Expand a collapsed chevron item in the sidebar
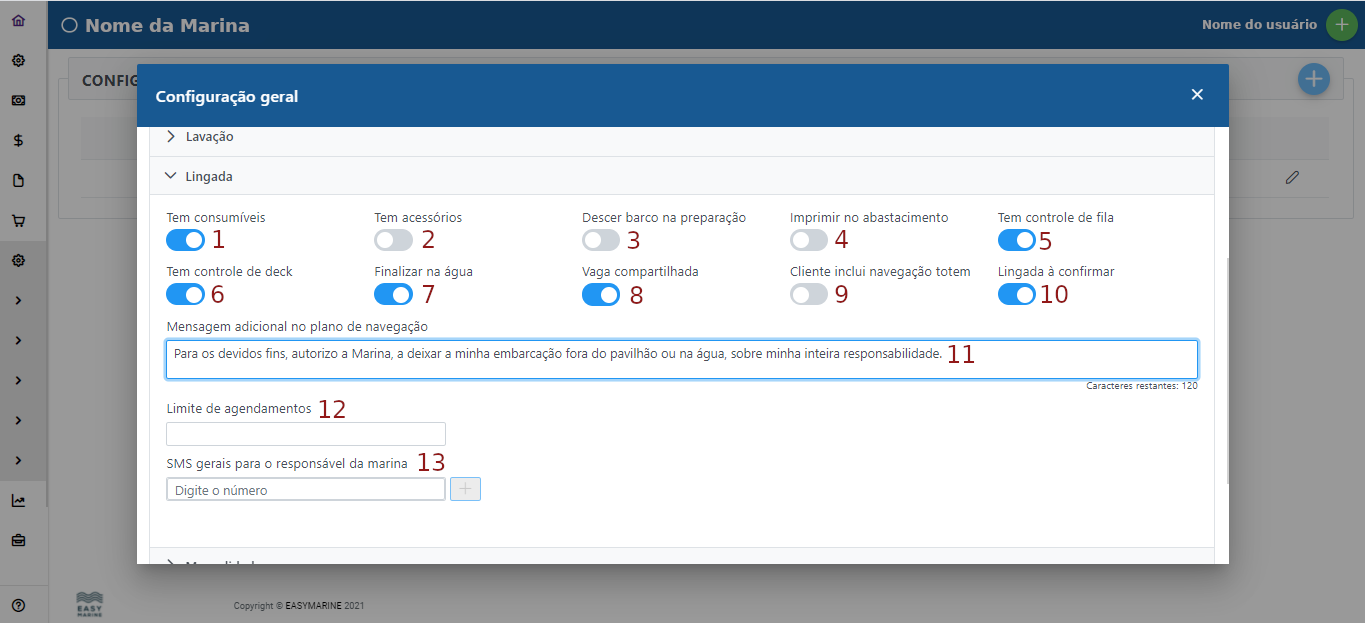The image size is (1365, 623). point(17,300)
